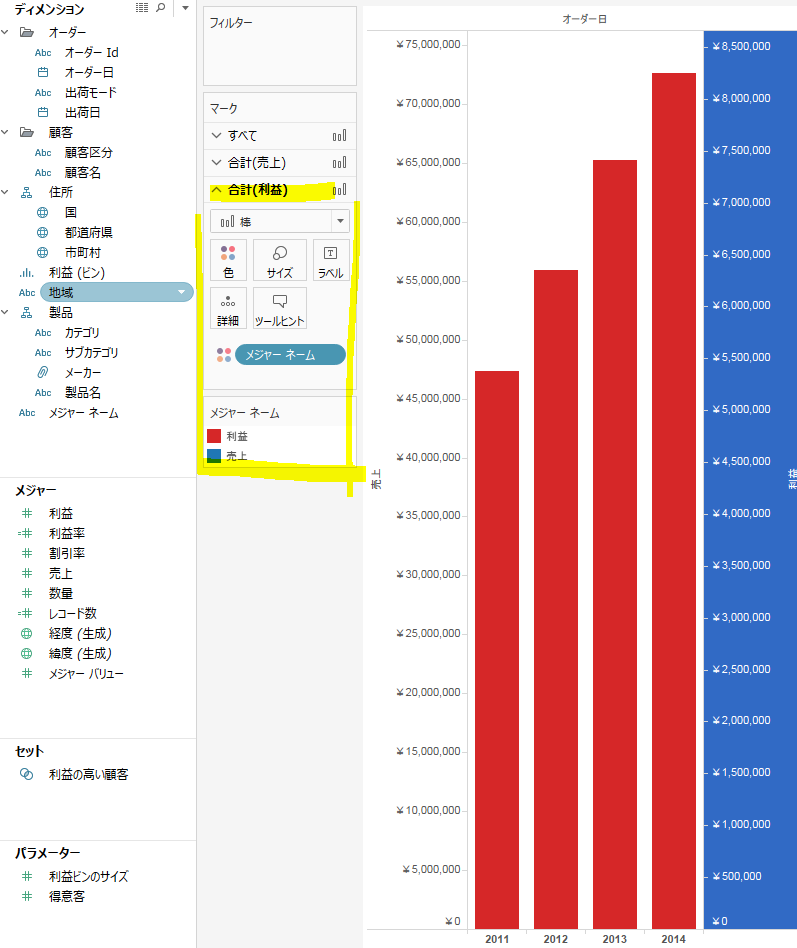Viewport: 797px width, 948px height.
Task: Select the 顧客区分 field
Action: (88, 152)
